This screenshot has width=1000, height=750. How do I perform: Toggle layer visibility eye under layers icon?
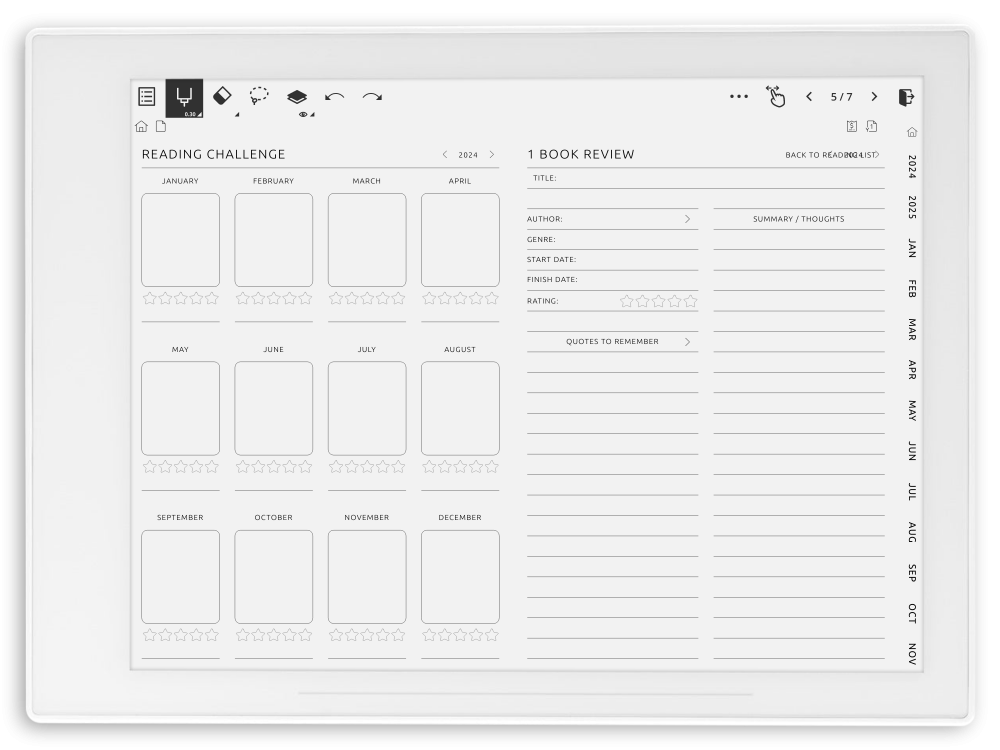pos(304,115)
